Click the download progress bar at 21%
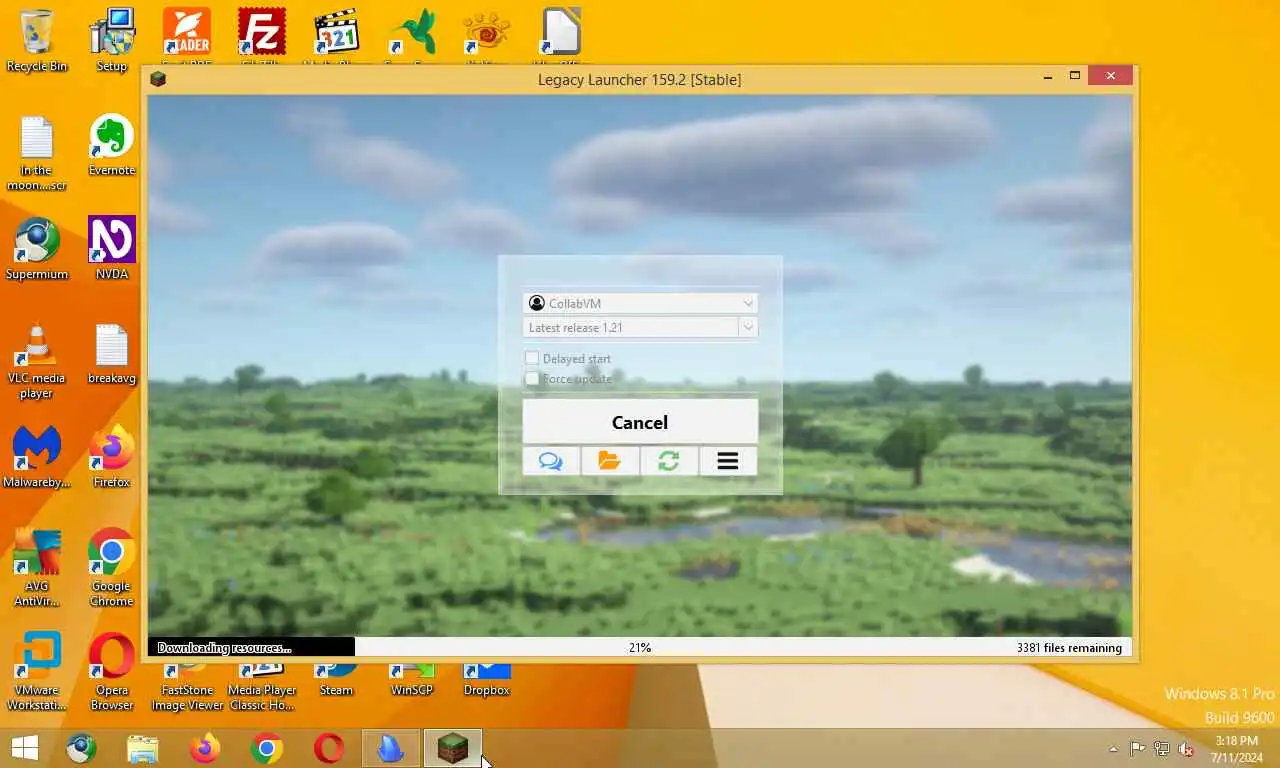 pos(640,647)
